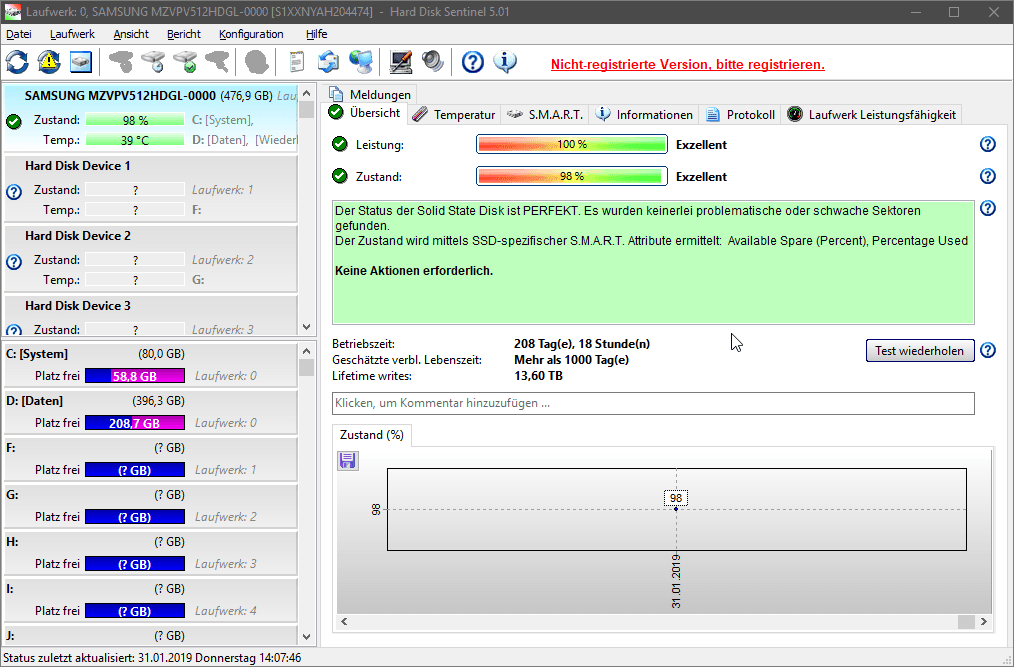Click the help icon next to Test wiederholen
Image resolution: width=1014 pixels, height=667 pixels.
point(987,351)
